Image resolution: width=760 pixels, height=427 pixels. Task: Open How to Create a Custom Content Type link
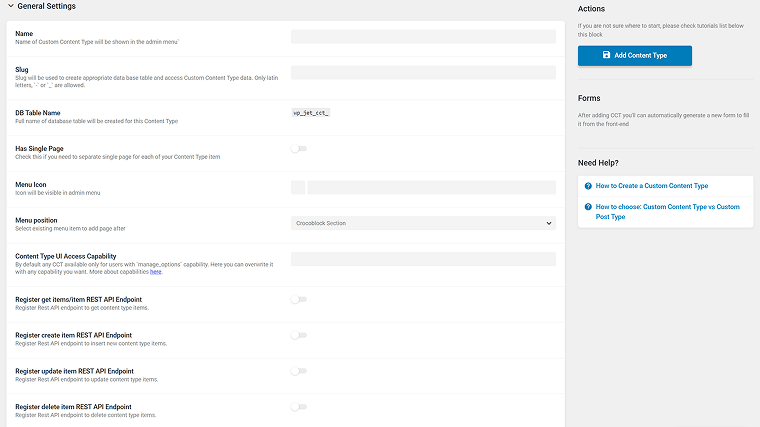click(651, 186)
